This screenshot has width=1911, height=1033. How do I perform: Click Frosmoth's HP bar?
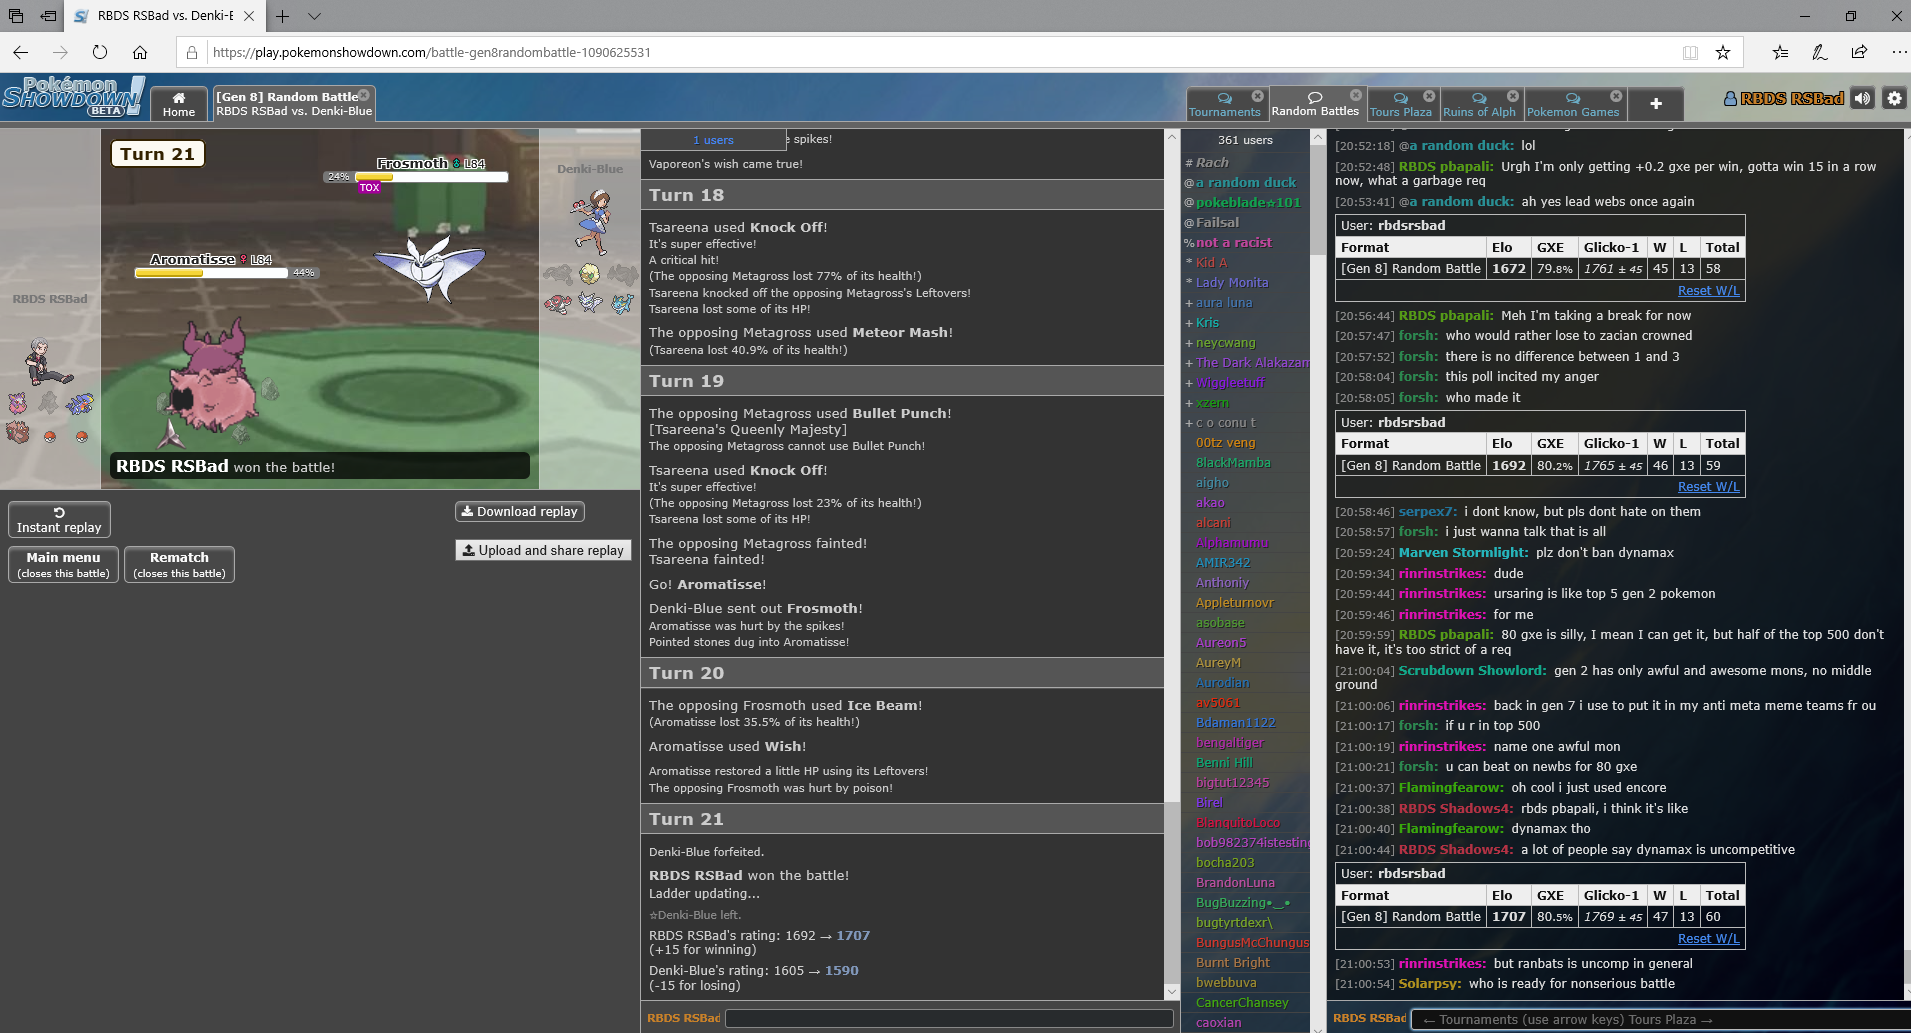coord(431,177)
